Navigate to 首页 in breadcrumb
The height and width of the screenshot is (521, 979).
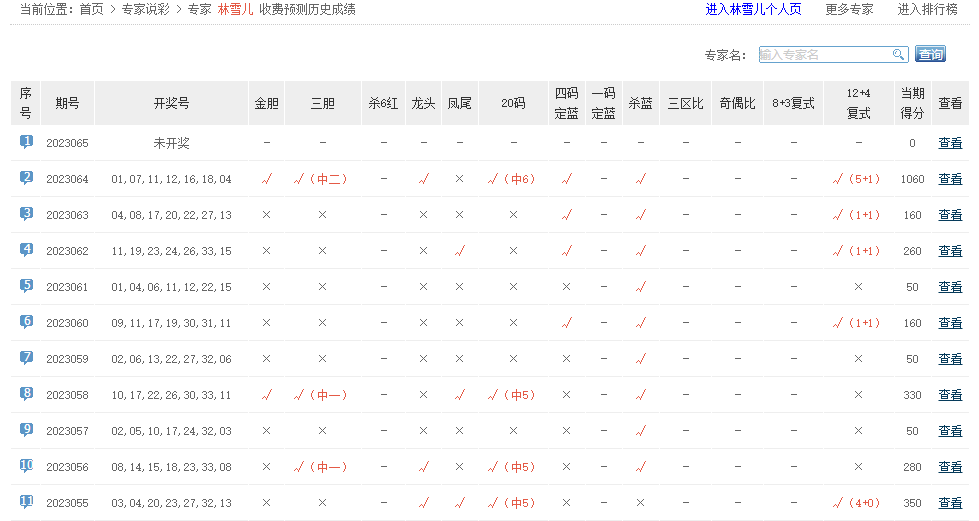(x=91, y=9)
